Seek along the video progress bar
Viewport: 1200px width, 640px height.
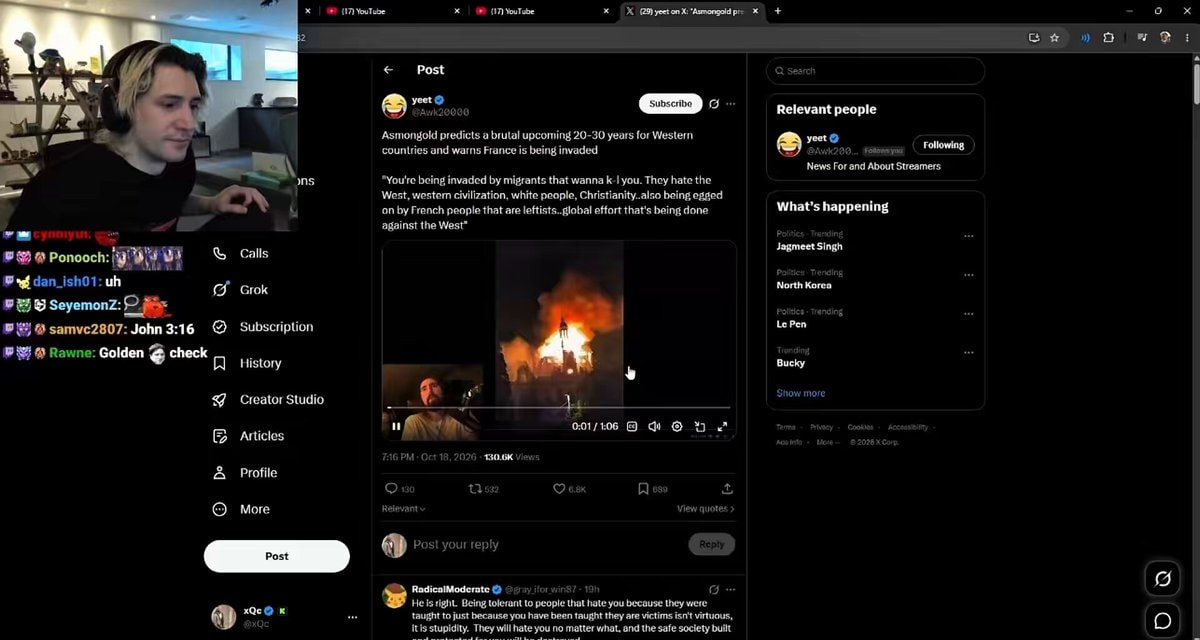[x=559, y=408]
